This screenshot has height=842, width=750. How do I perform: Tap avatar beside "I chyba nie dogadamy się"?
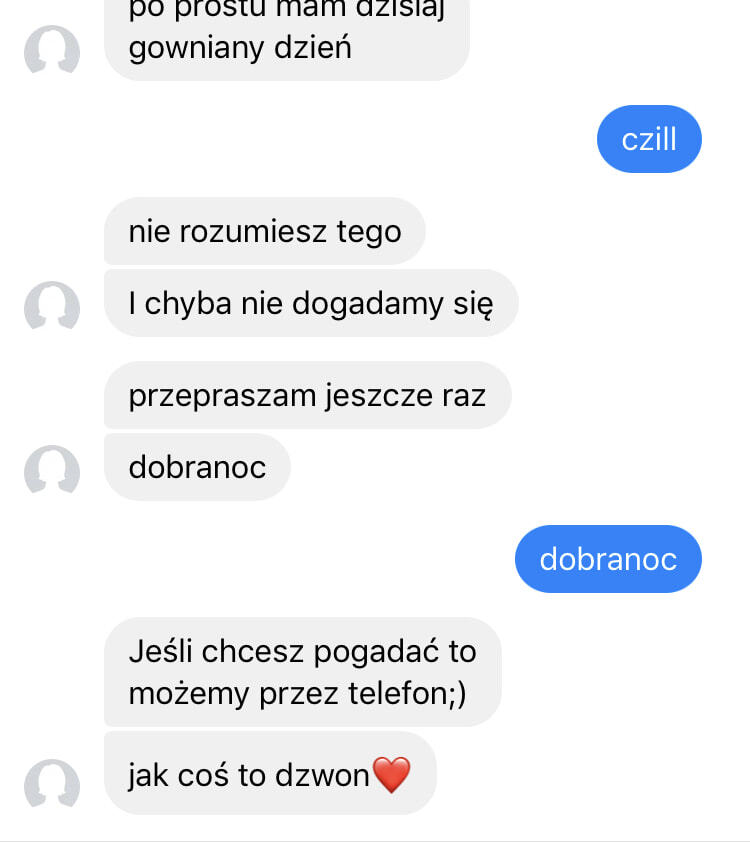(52, 307)
